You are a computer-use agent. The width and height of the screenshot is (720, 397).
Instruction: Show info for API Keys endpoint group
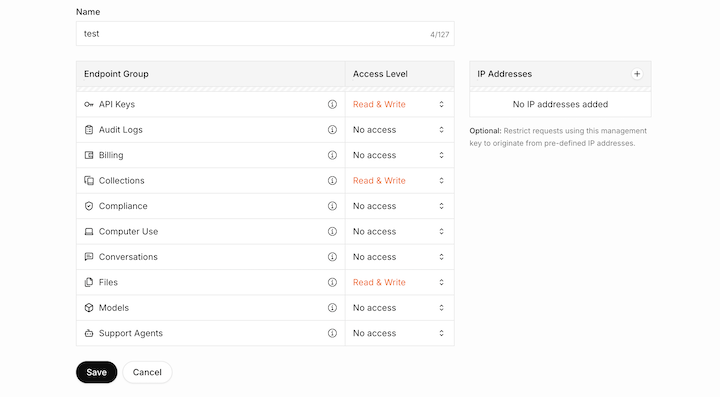pyautogui.click(x=332, y=105)
